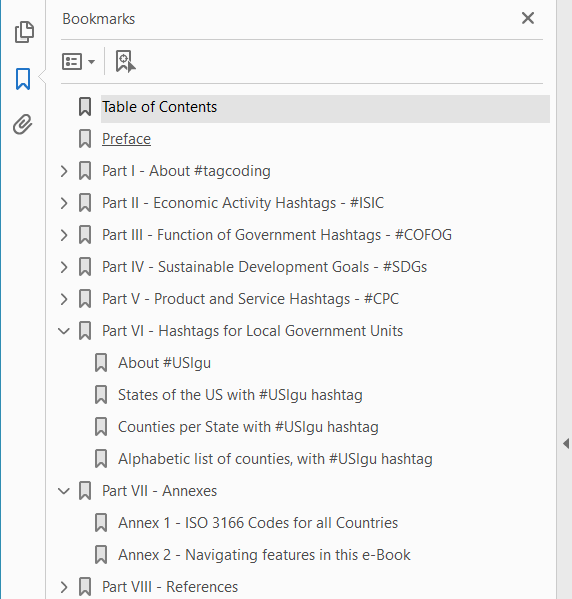
Task: Open Annex 1 - ISO 3166 Codes bookmark
Action: pos(258,523)
